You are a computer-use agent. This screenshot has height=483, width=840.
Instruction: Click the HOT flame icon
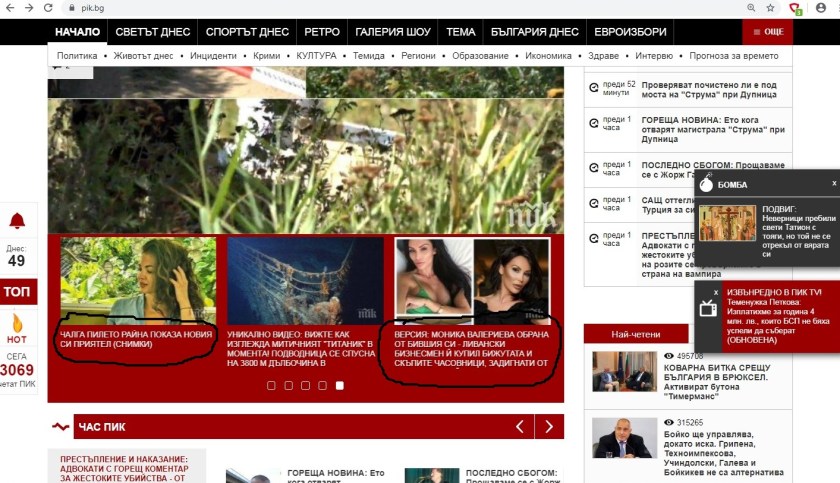17,325
